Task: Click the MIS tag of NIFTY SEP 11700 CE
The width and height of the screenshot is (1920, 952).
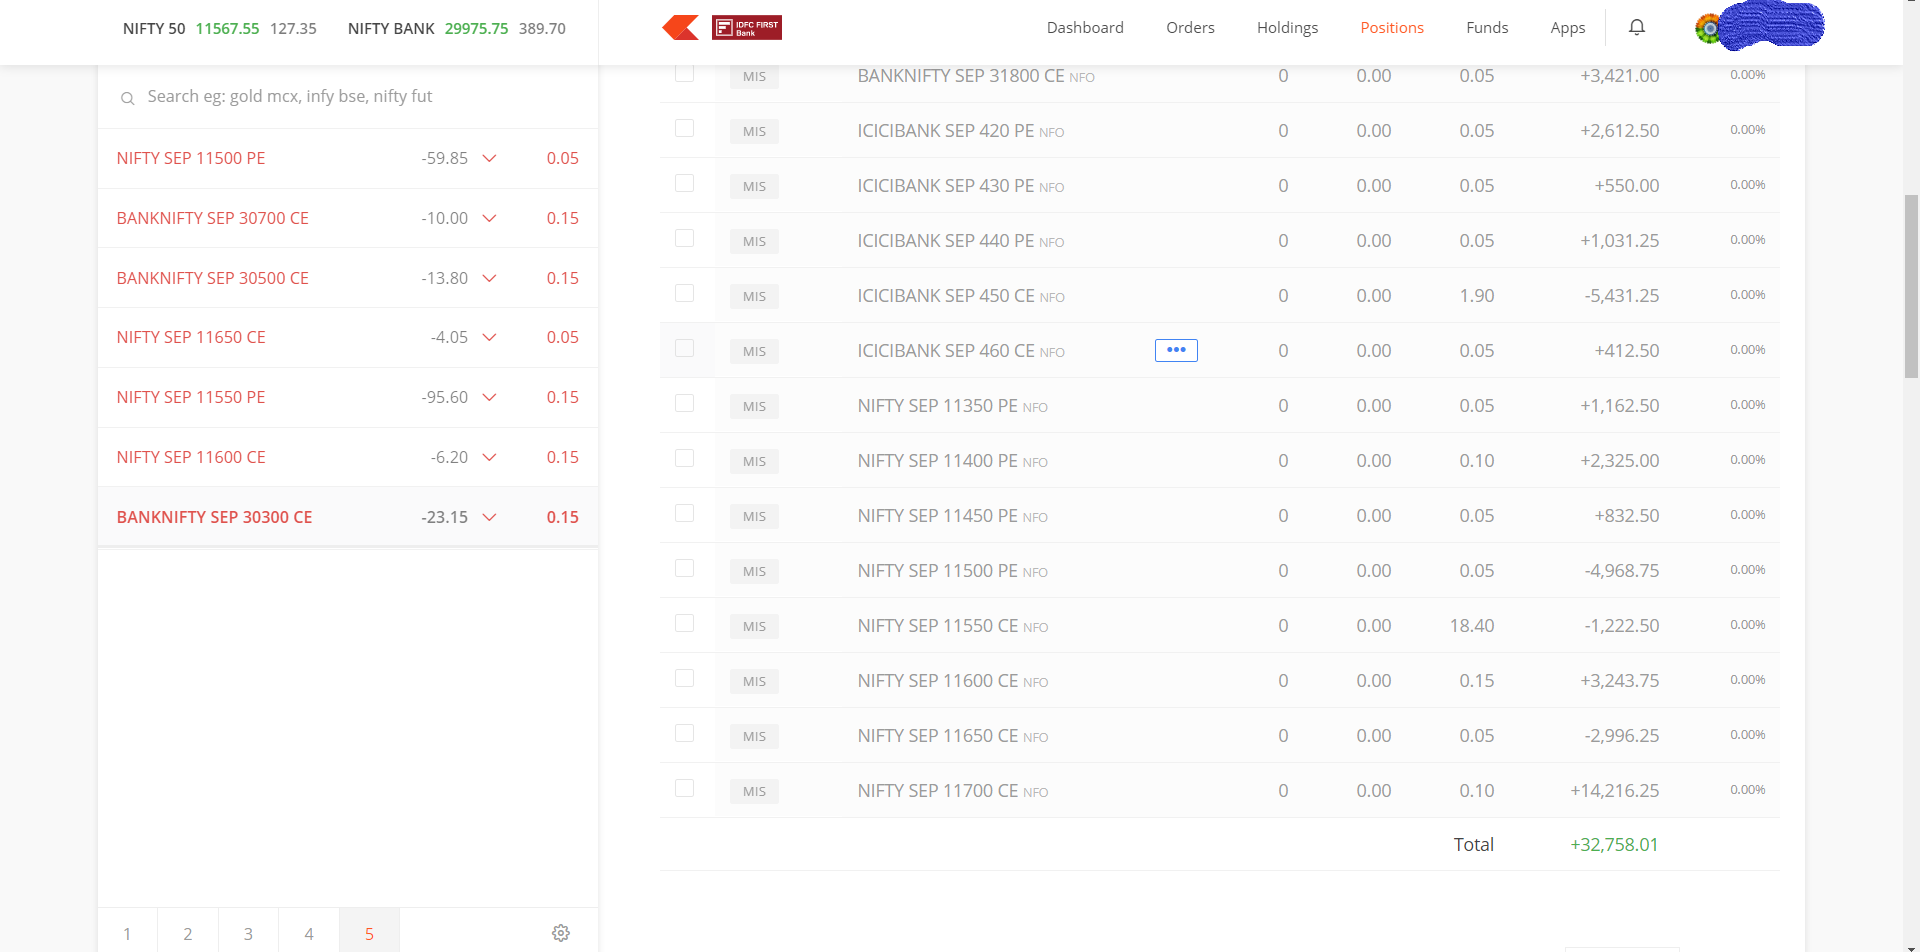Action: (754, 791)
